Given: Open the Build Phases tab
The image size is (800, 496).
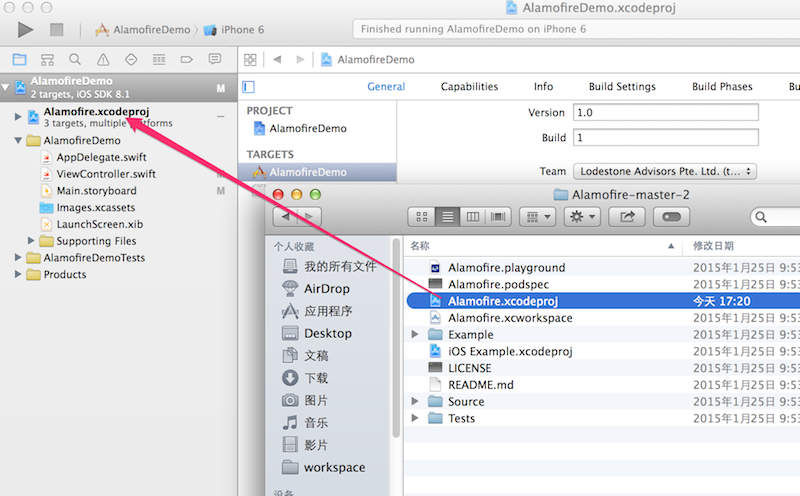Looking at the screenshot, I should coord(722,87).
